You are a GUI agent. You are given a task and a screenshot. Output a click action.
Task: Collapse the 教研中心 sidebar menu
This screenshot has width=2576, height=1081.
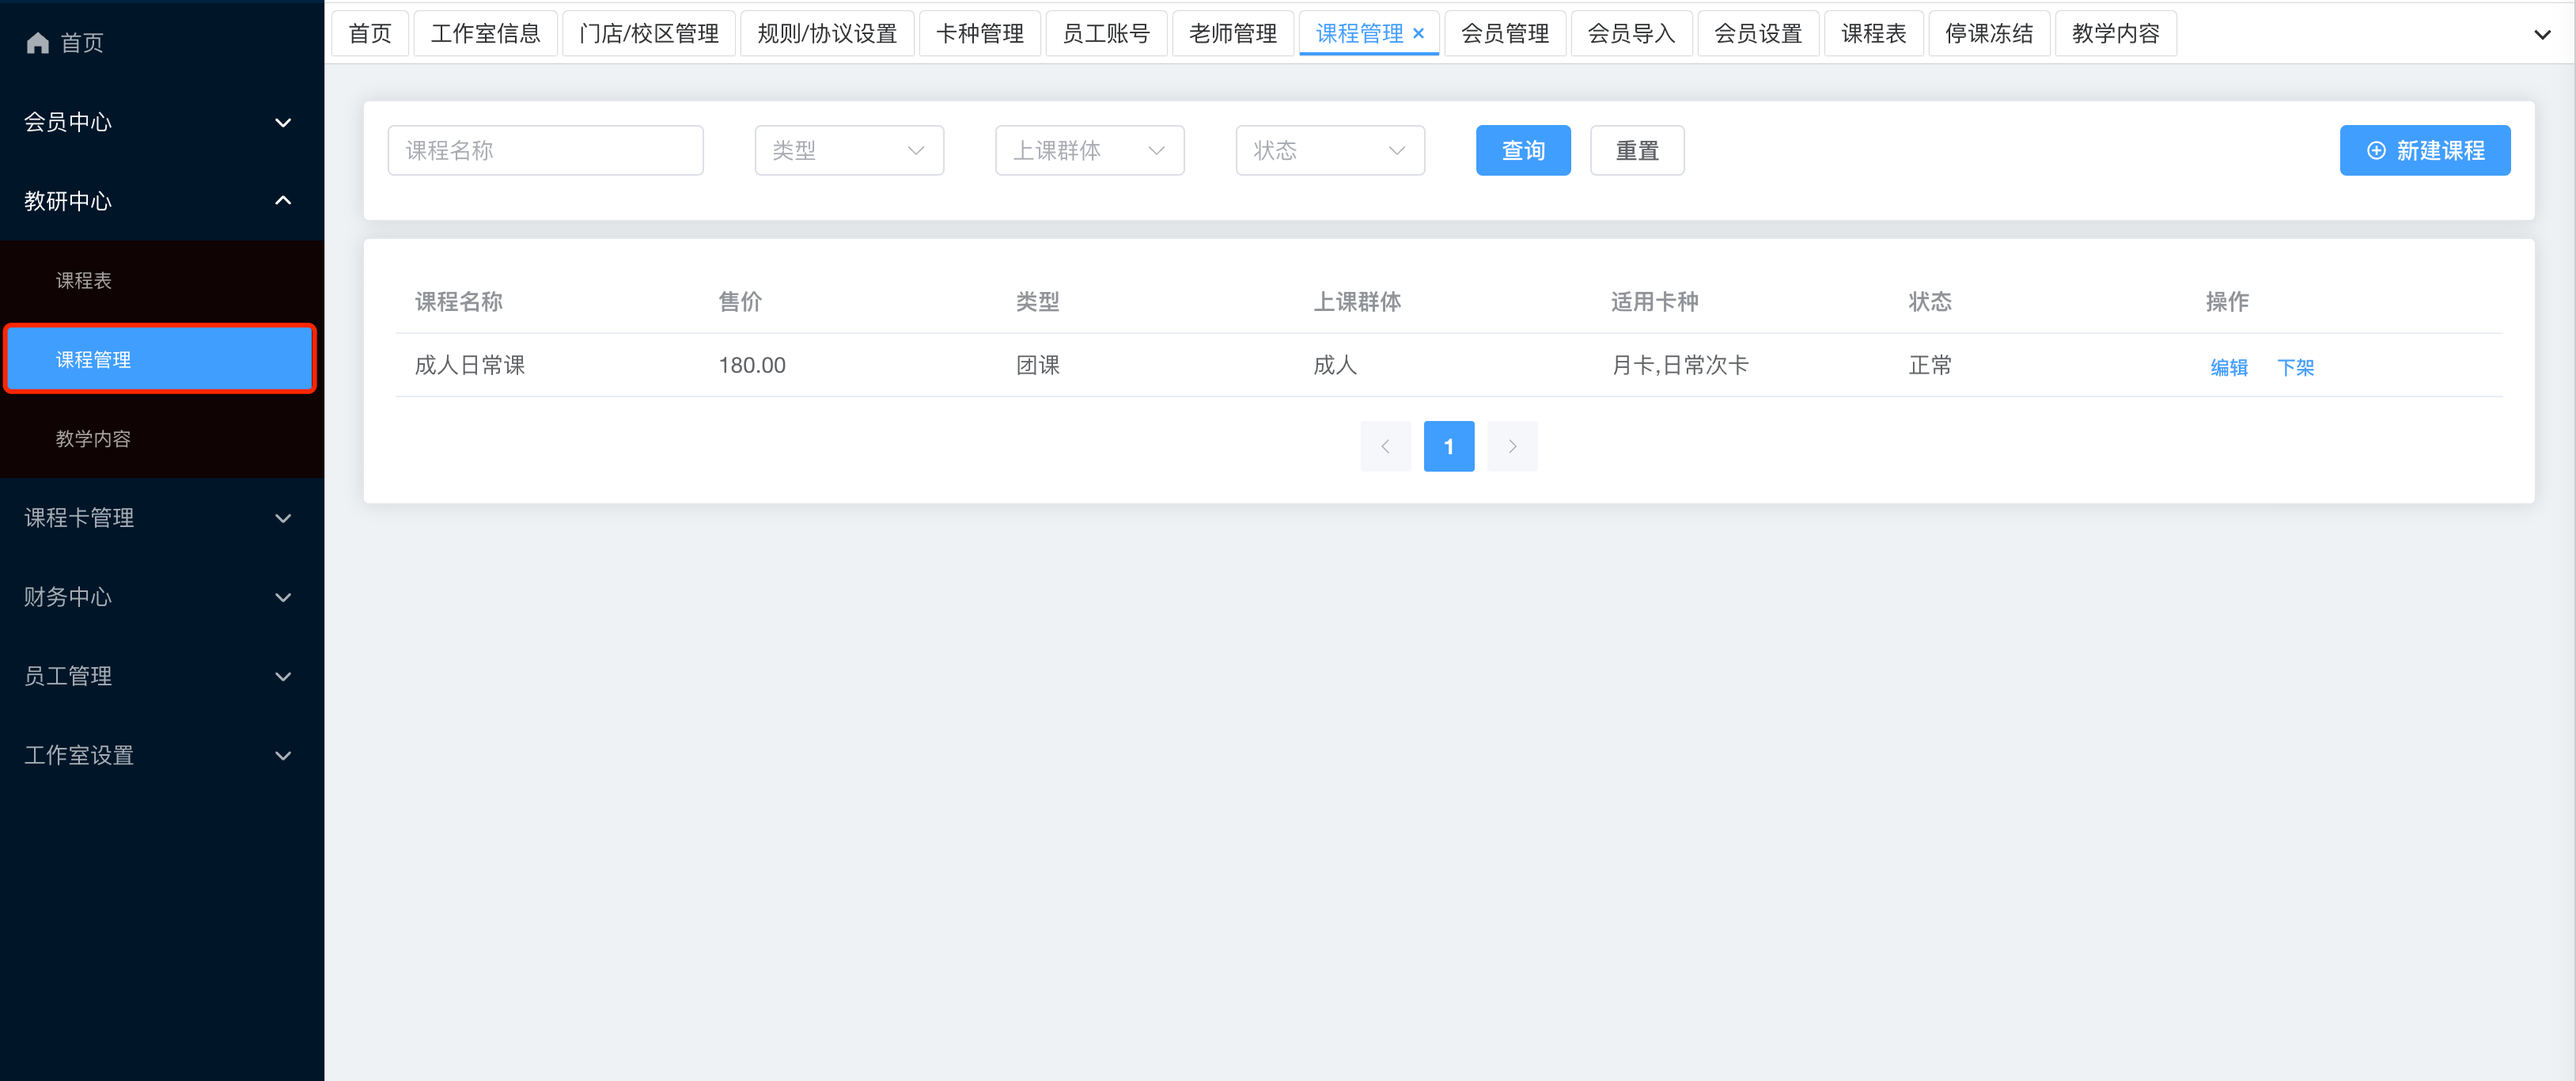[x=160, y=201]
